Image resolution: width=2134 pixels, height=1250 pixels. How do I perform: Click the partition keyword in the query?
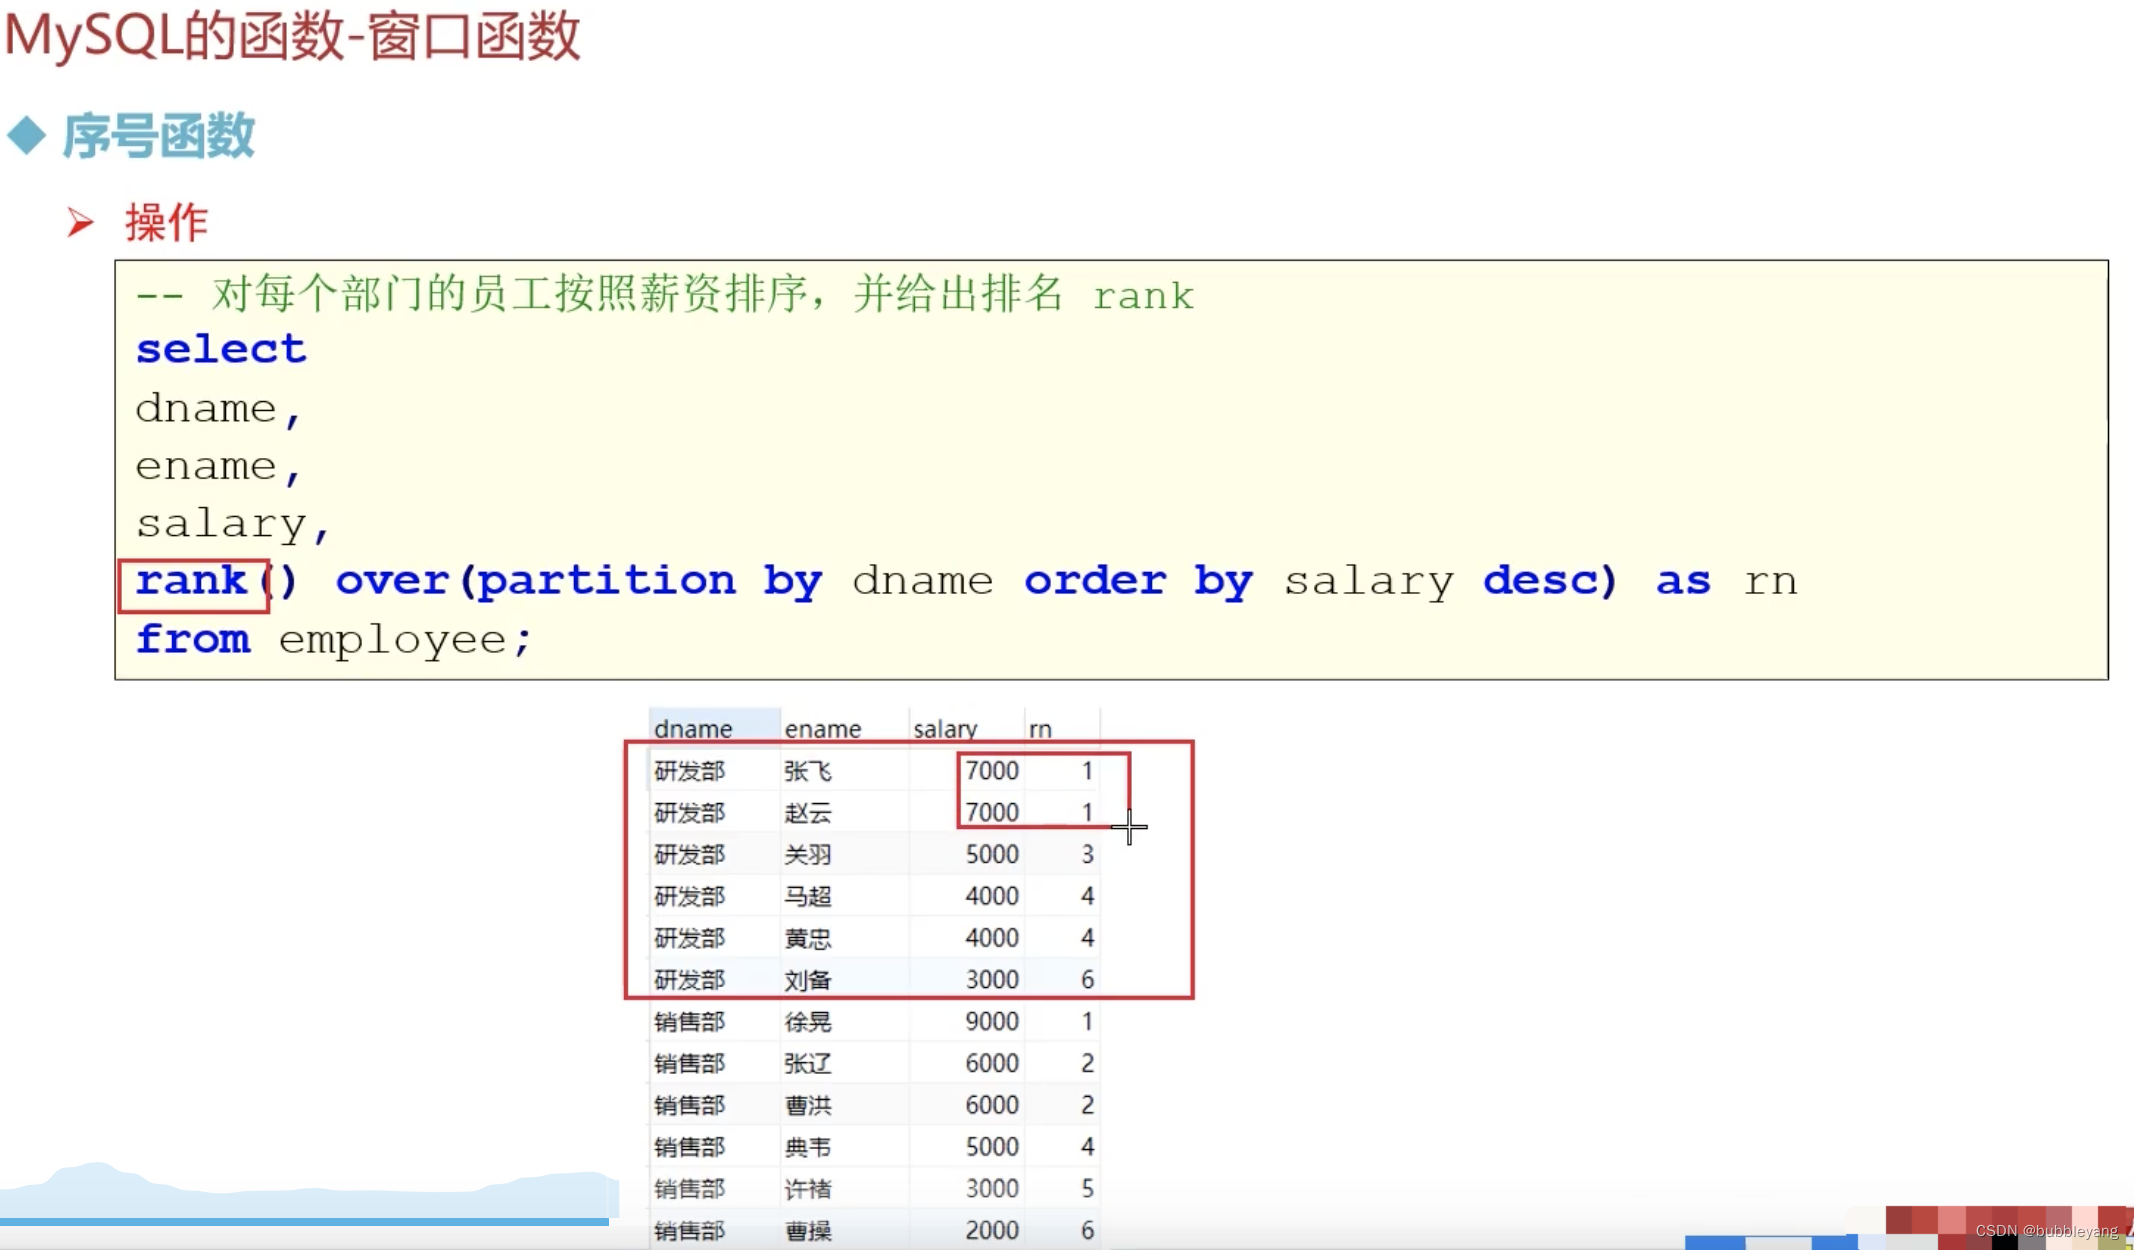[x=606, y=582]
